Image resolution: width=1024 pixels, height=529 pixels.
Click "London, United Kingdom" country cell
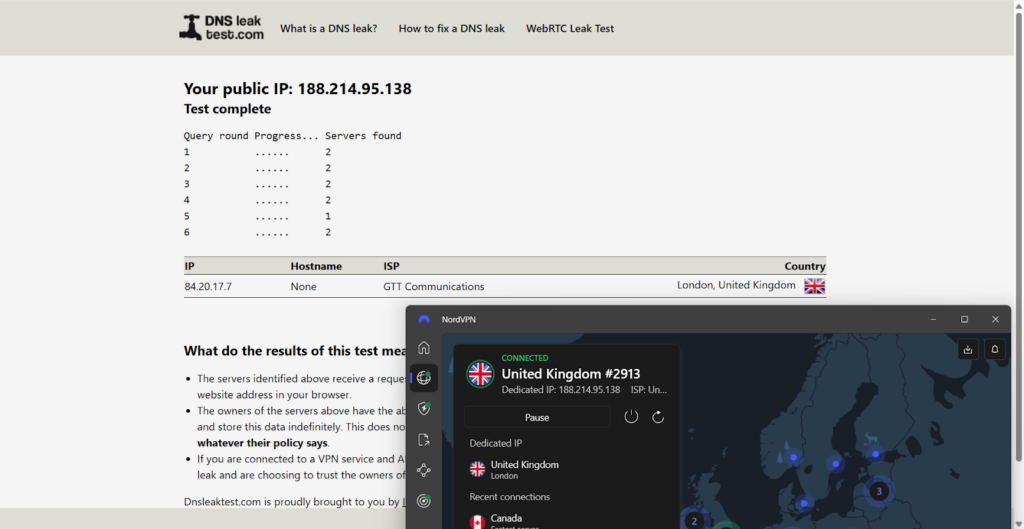click(x=736, y=285)
